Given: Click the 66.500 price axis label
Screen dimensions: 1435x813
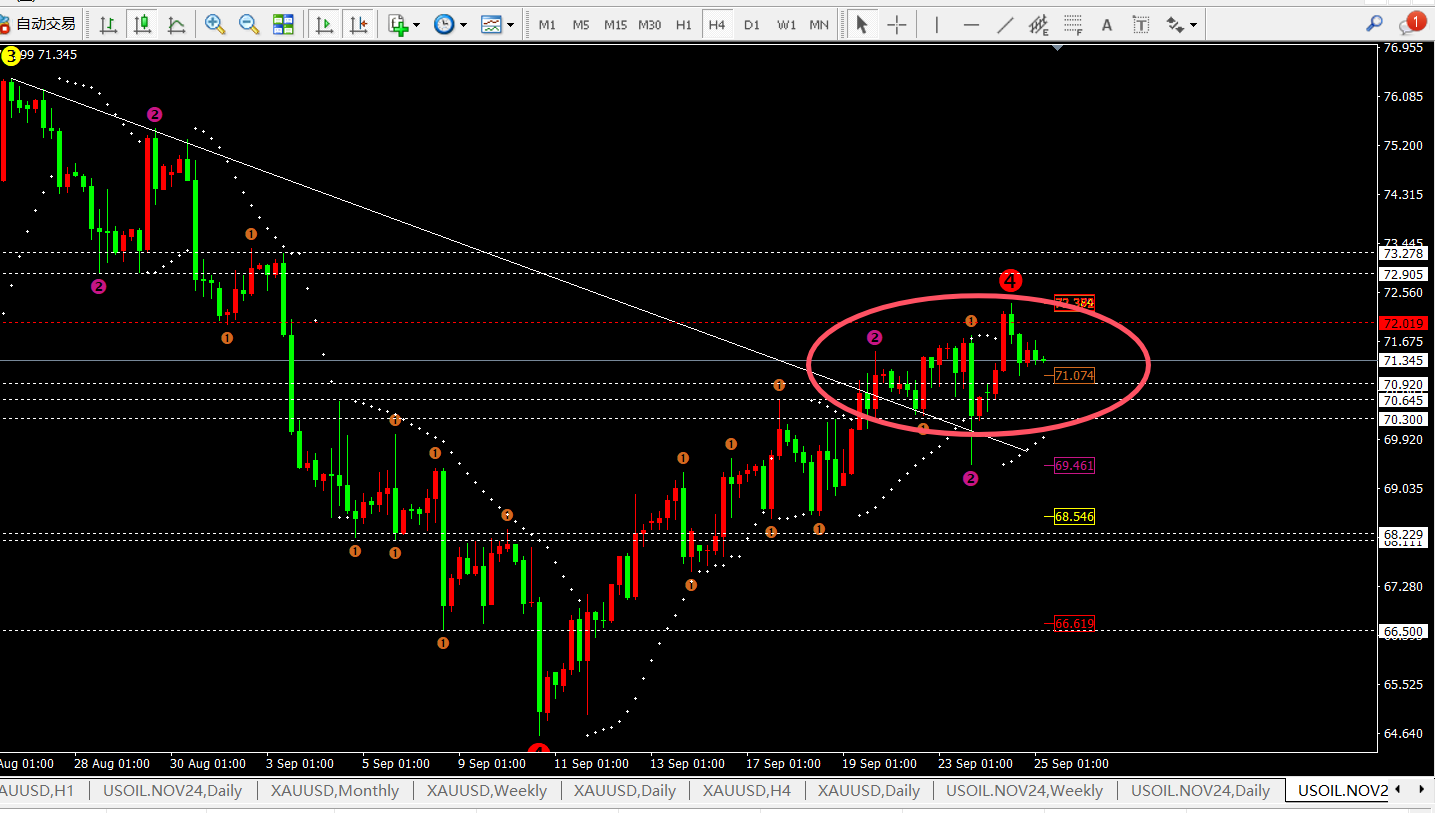Looking at the screenshot, I should click(x=1402, y=631).
